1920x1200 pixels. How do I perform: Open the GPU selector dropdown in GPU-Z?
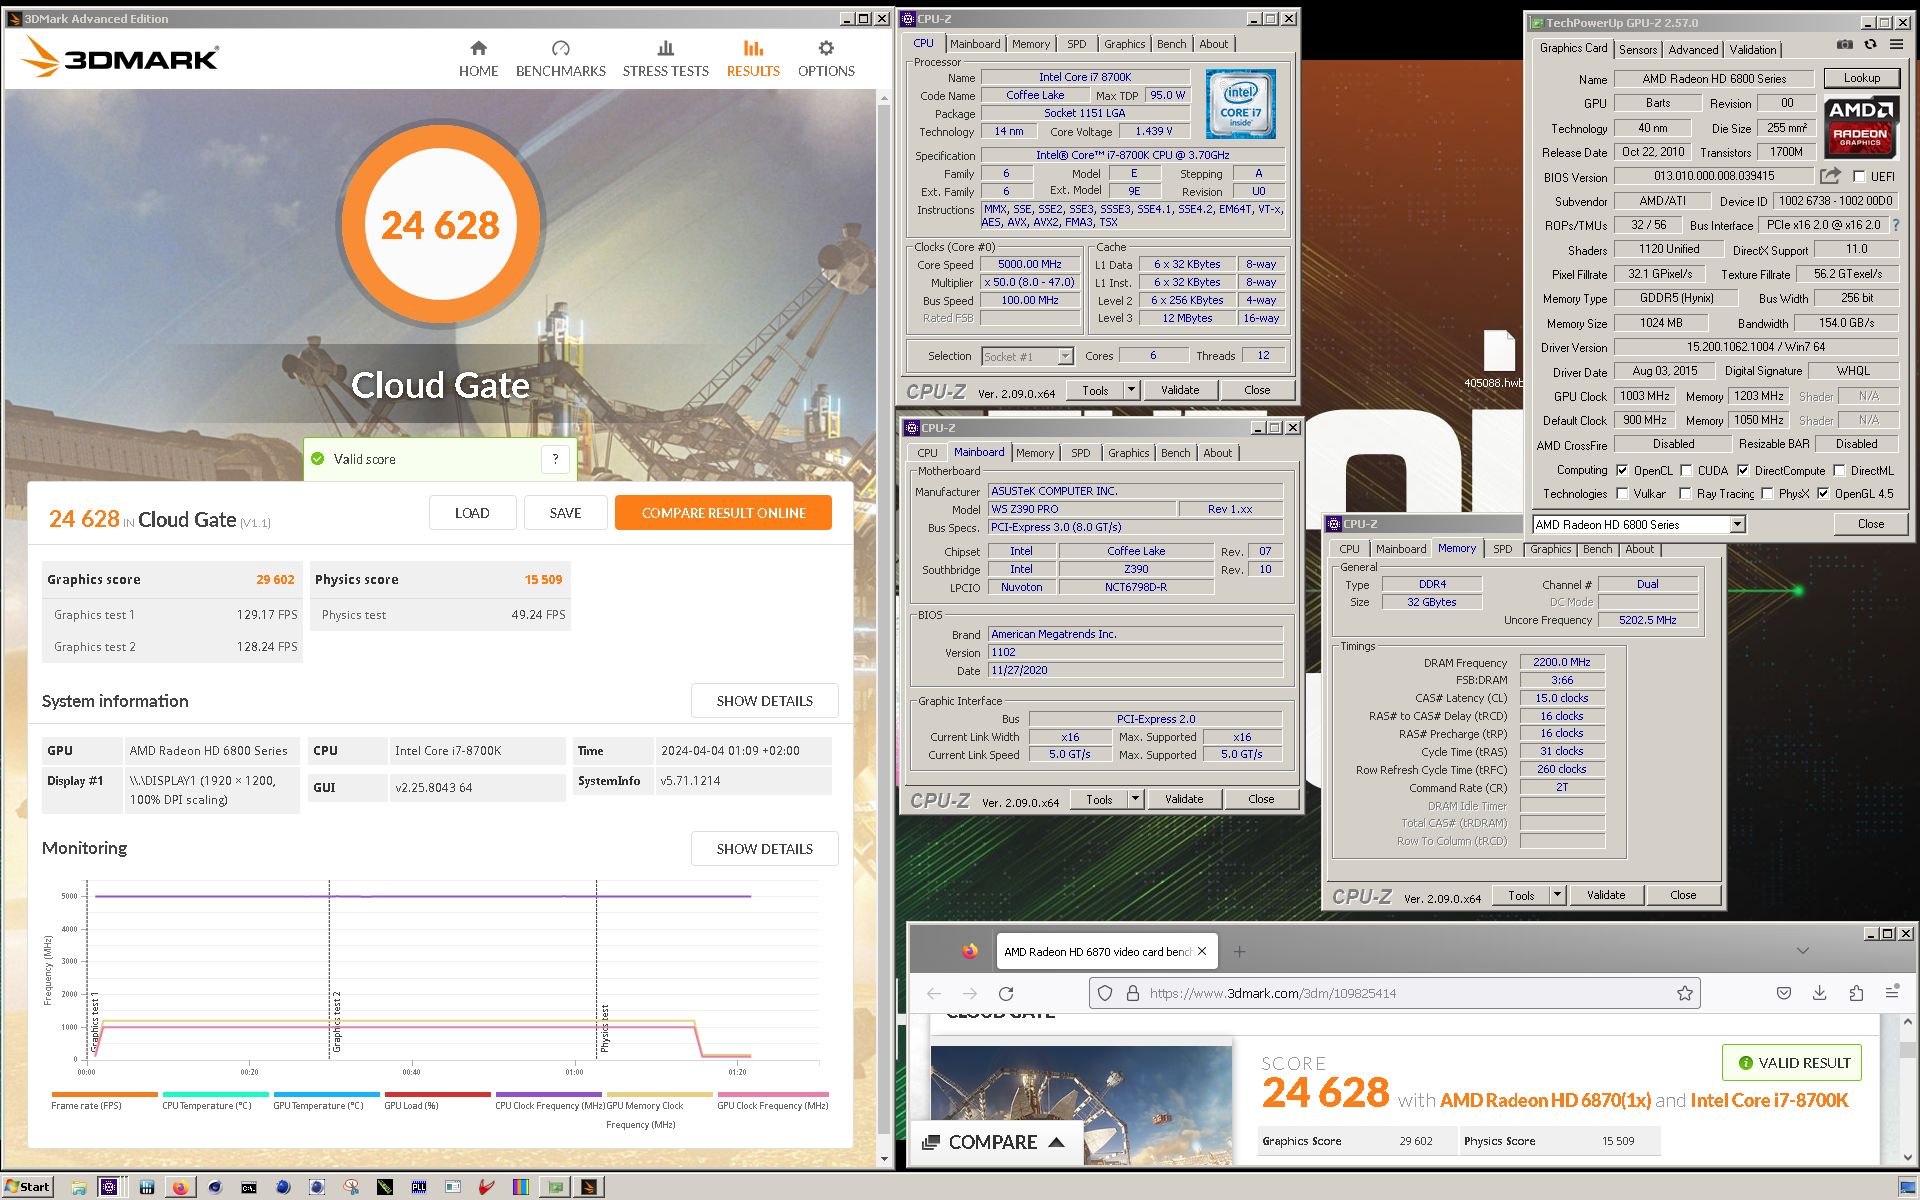(1737, 524)
